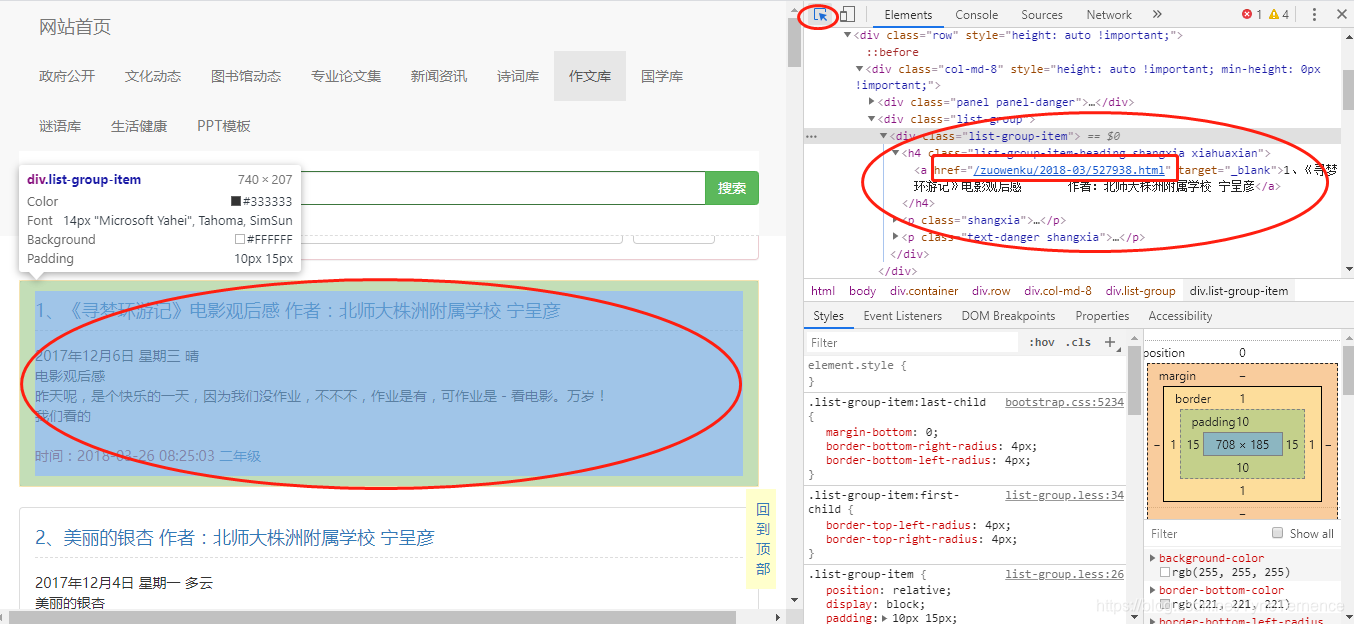
Task: Open the Event Listeners tab
Action: tap(902, 315)
